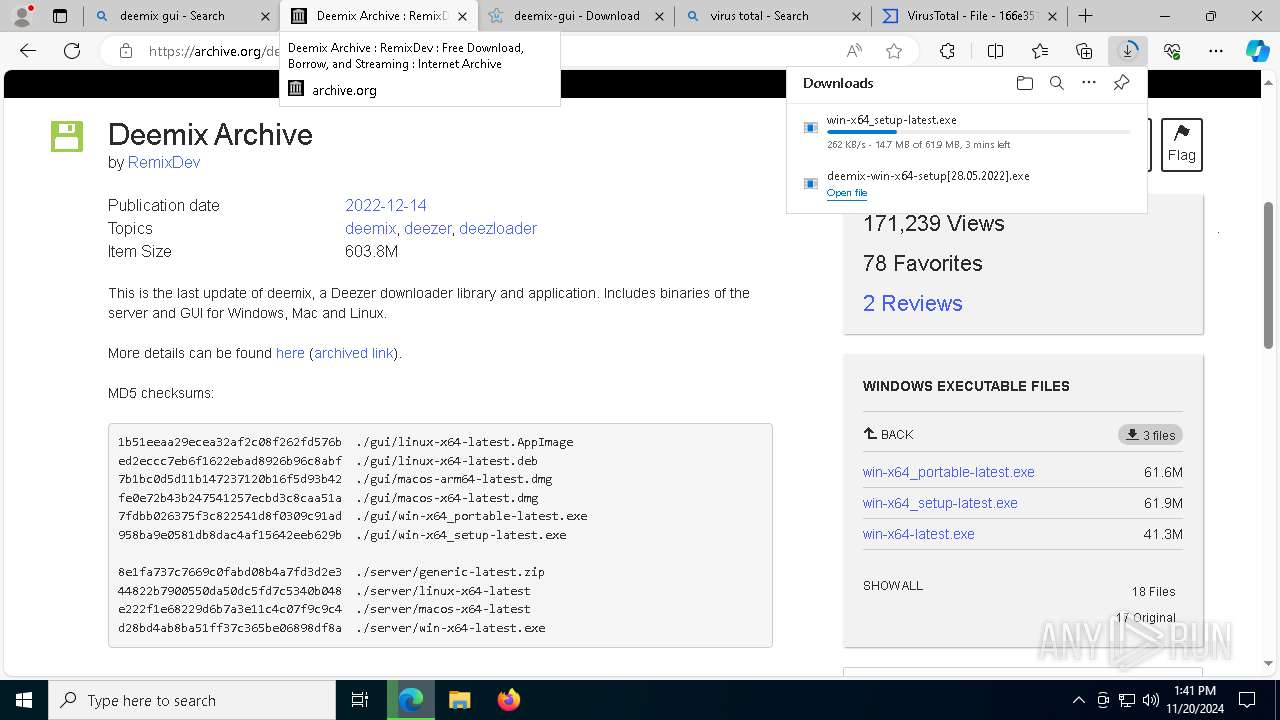
Task: Show hidden system tray icons chevron
Action: click(x=1078, y=700)
